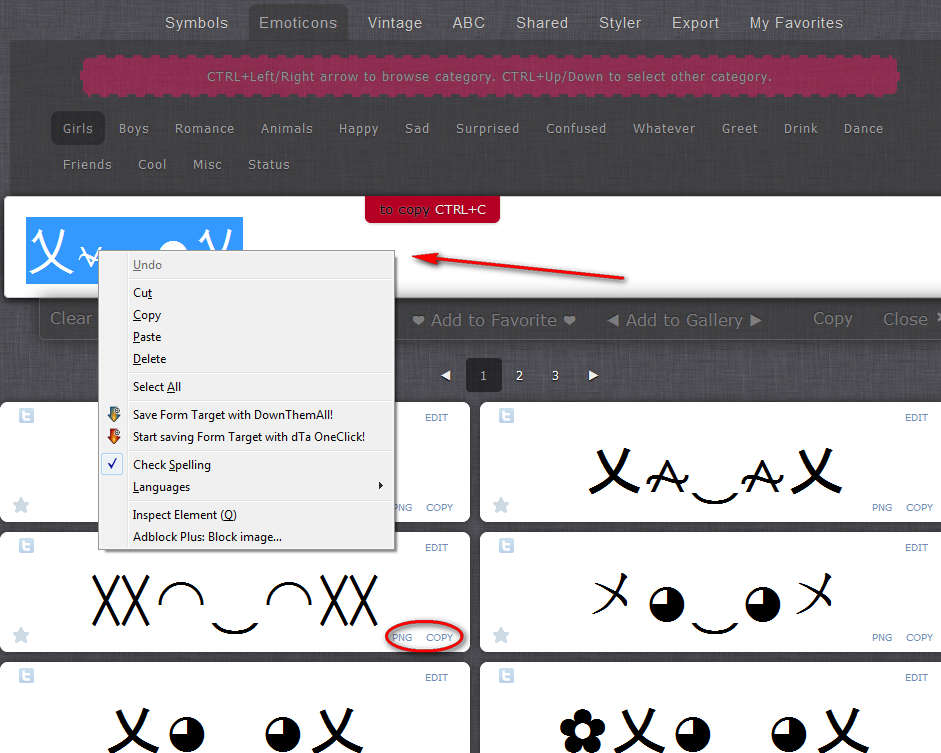Toggle Check Spelling in context menu
Image resolution: width=941 pixels, height=753 pixels.
point(246,464)
